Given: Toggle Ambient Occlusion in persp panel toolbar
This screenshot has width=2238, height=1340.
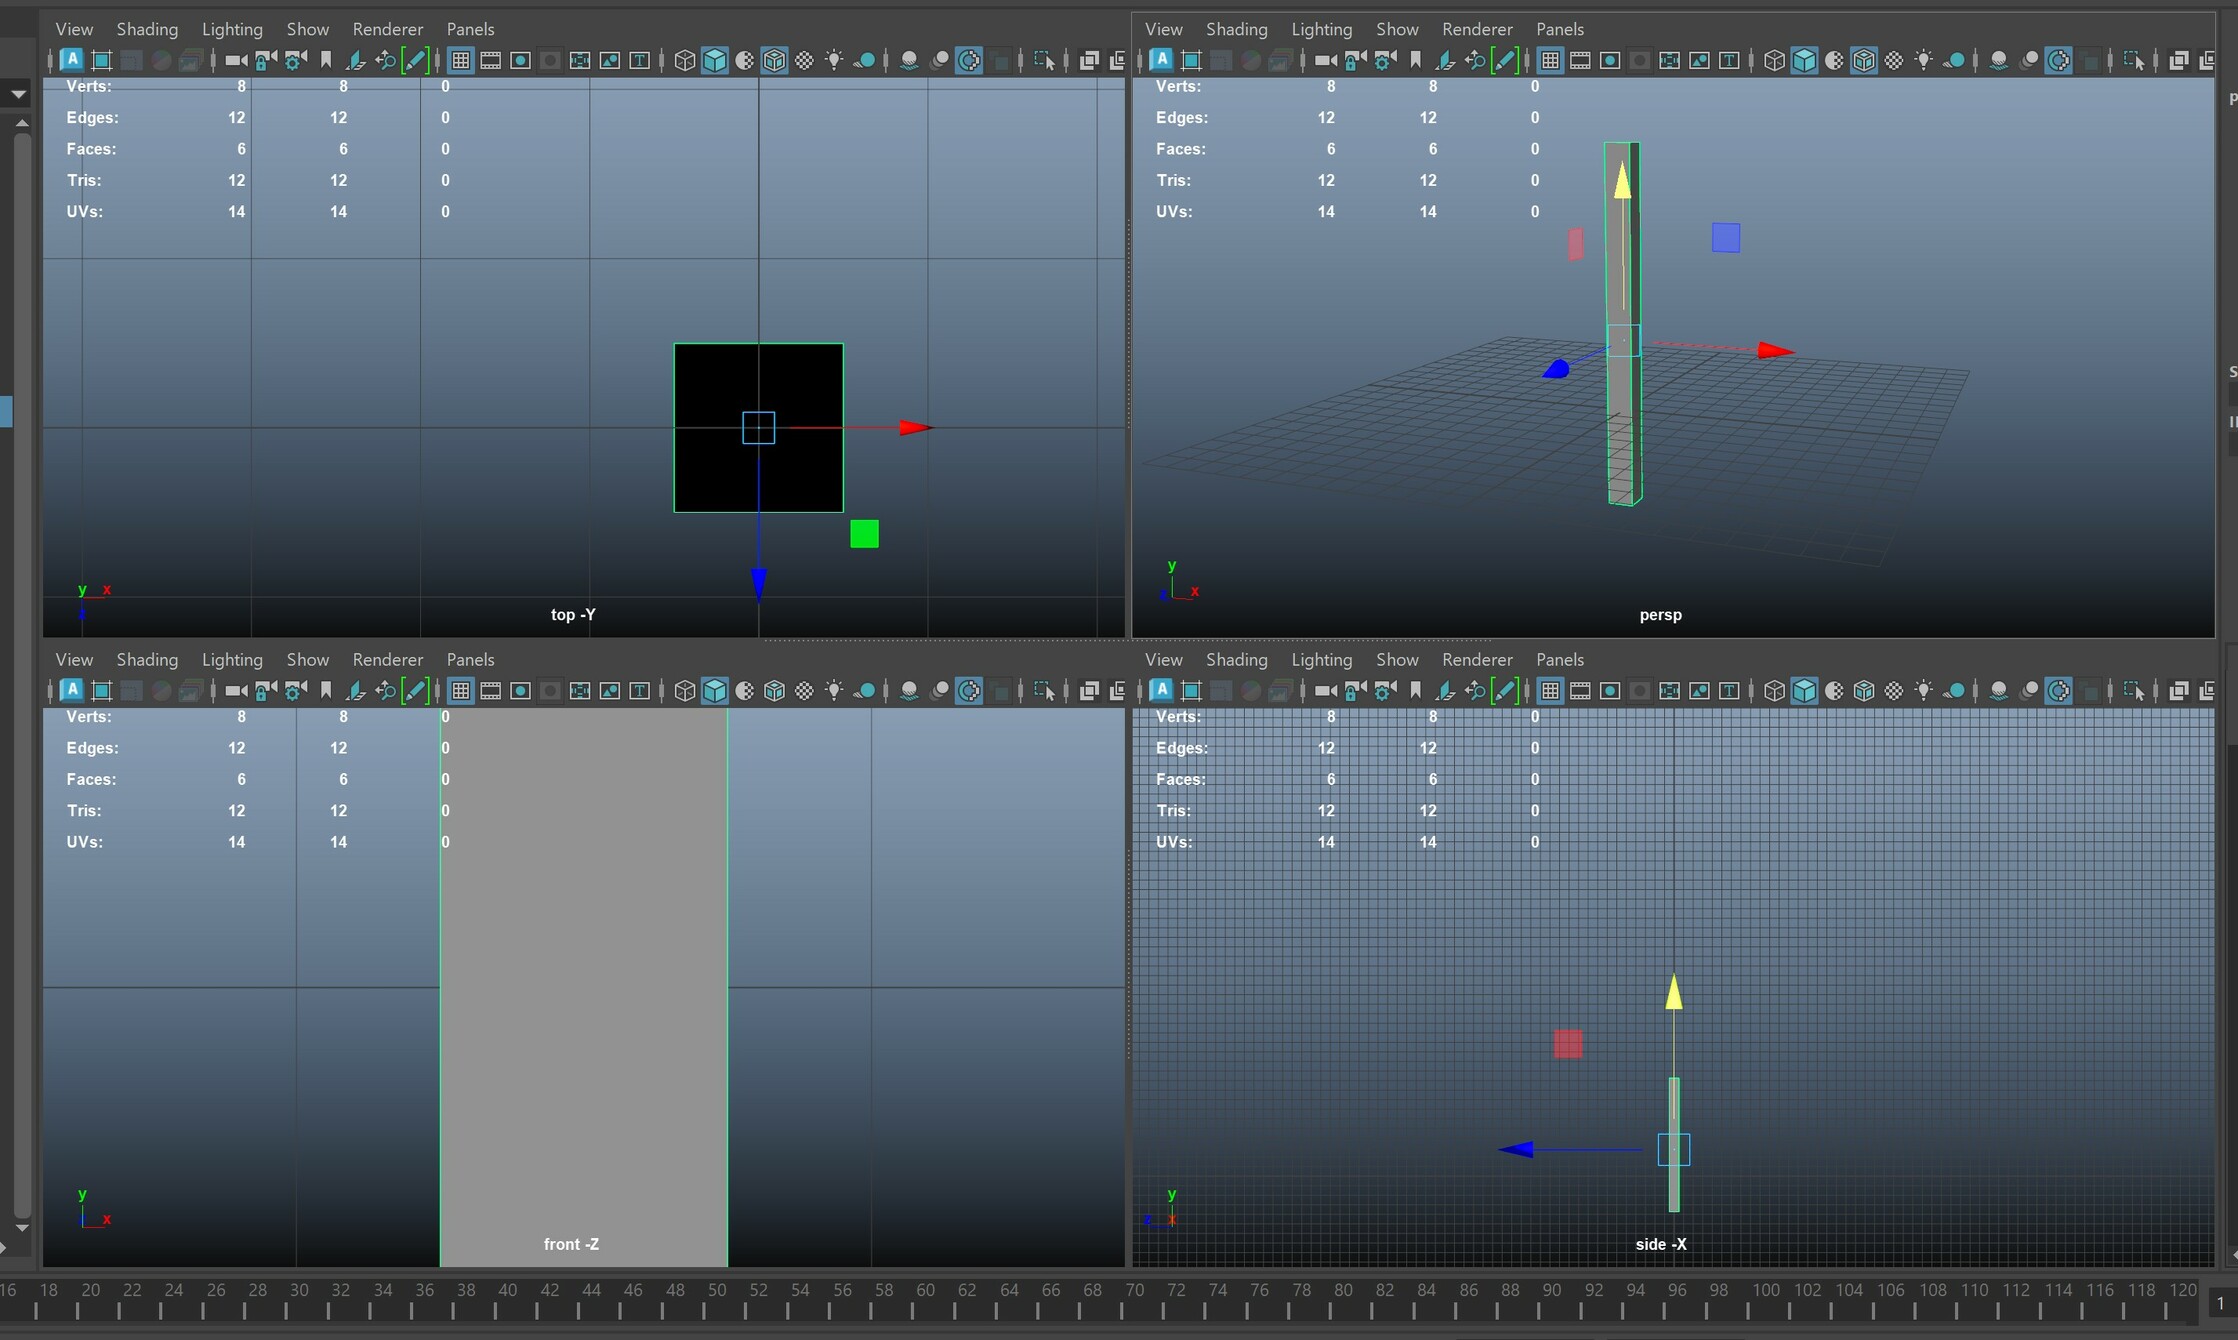Looking at the screenshot, I should click(1998, 60).
